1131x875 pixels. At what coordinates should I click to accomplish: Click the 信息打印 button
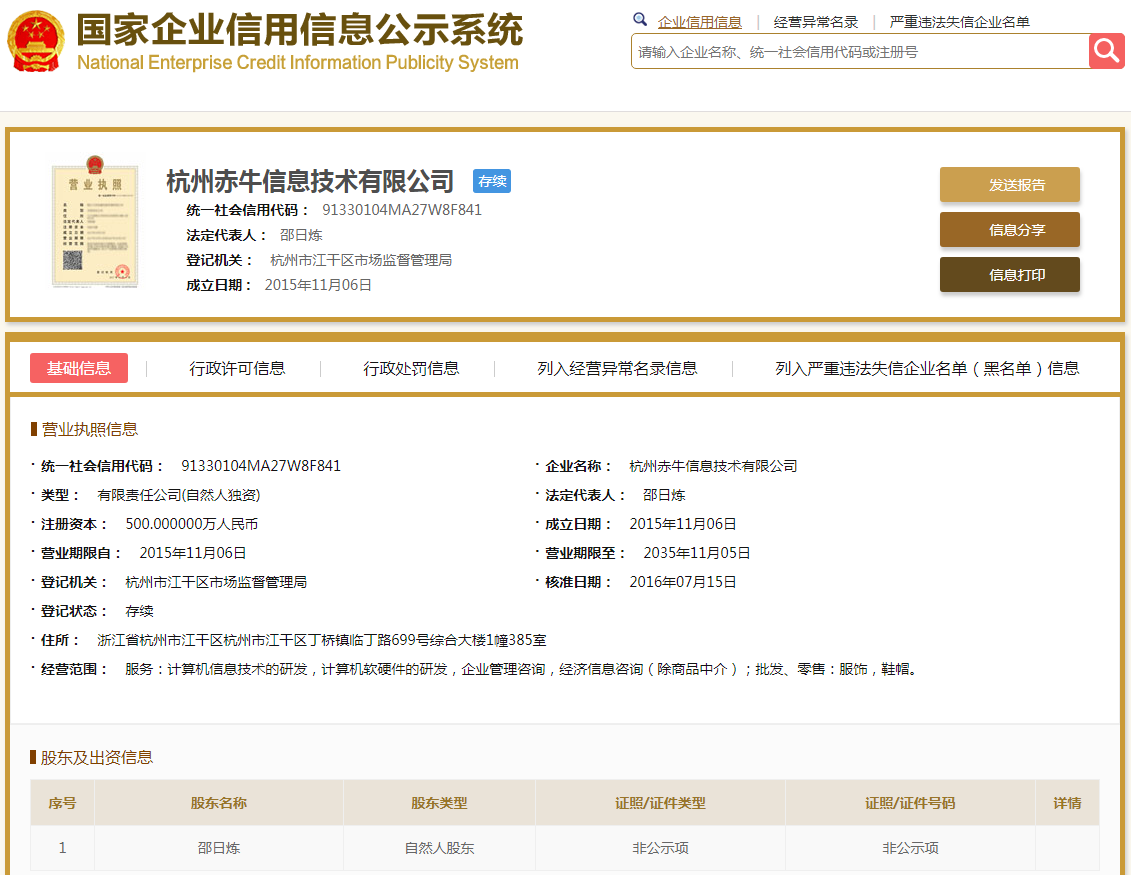(1009, 275)
